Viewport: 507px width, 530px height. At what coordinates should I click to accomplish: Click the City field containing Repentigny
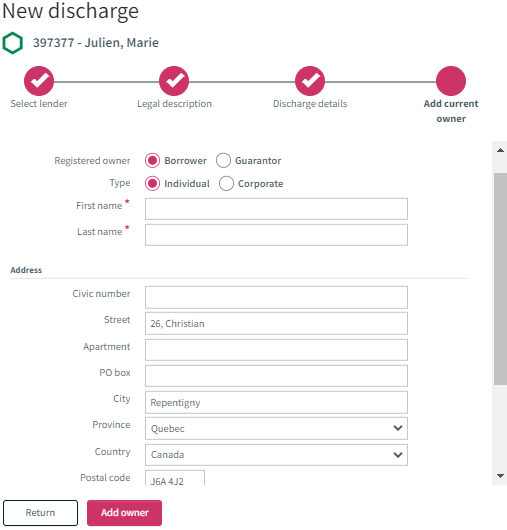click(276, 402)
